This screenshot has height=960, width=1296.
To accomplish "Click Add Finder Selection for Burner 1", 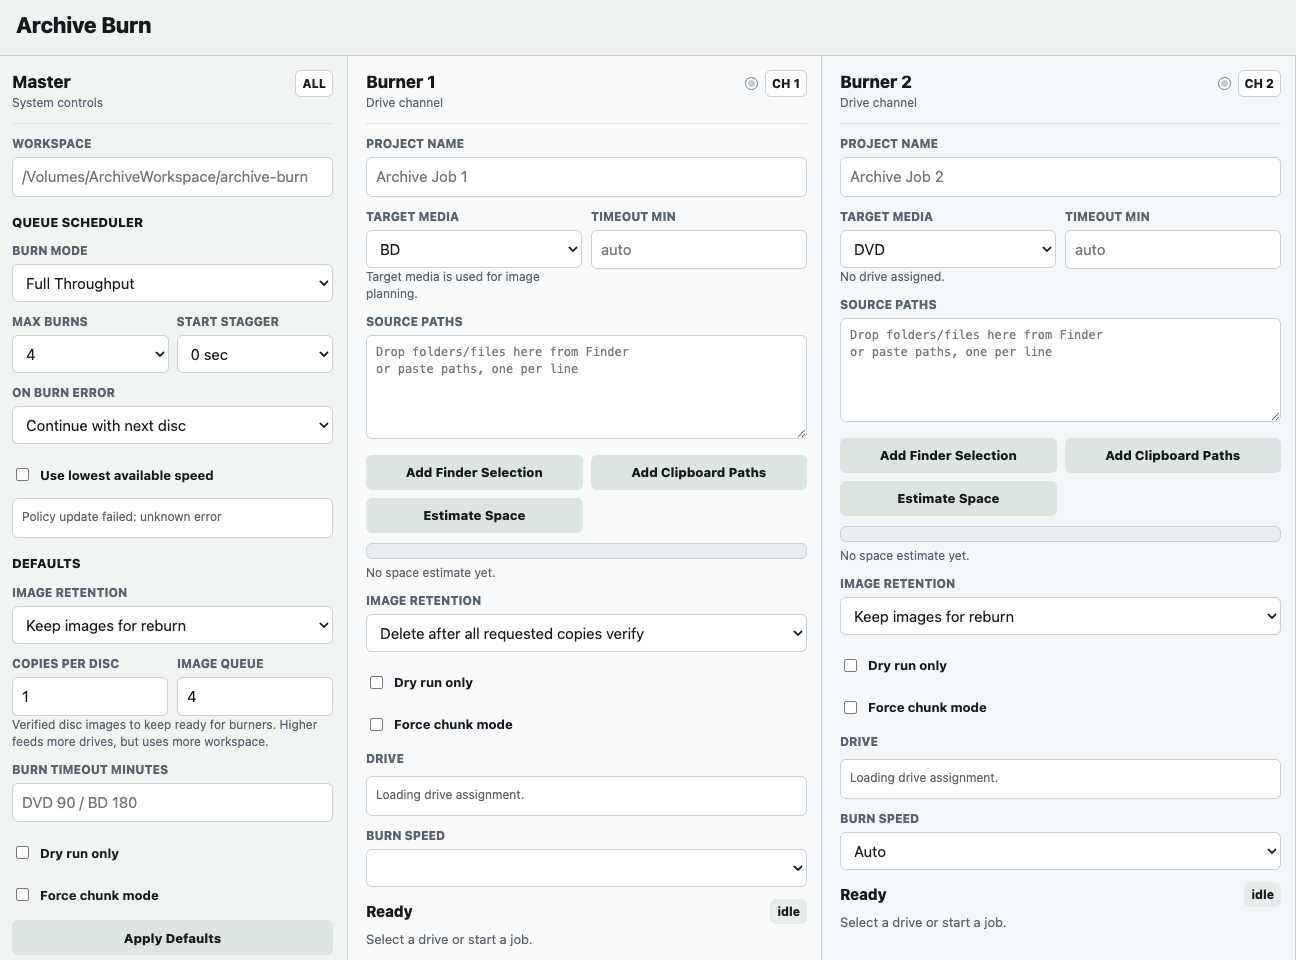I will coord(474,472).
